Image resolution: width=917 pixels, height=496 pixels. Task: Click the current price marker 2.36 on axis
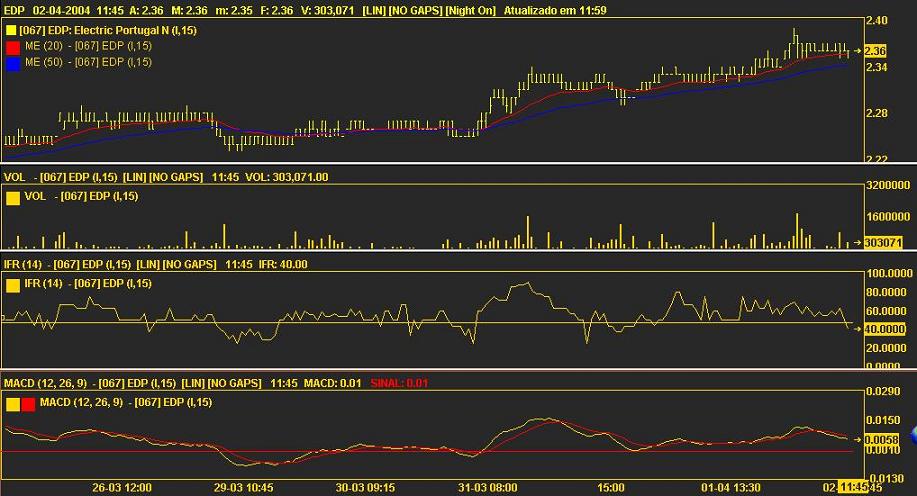click(875, 51)
